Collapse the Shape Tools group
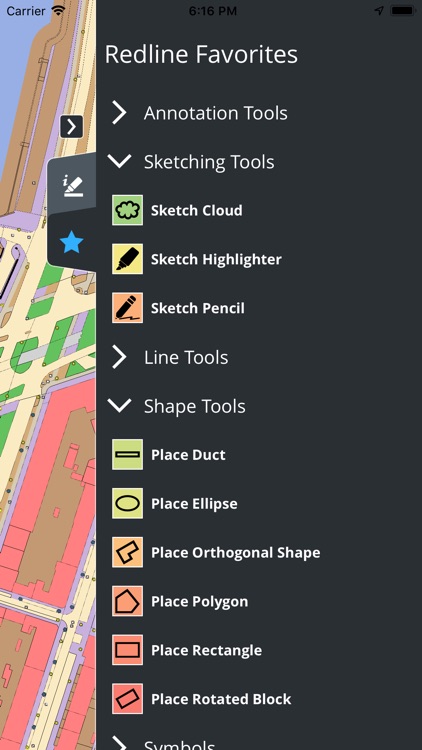This screenshot has height=750, width=422. click(119, 406)
